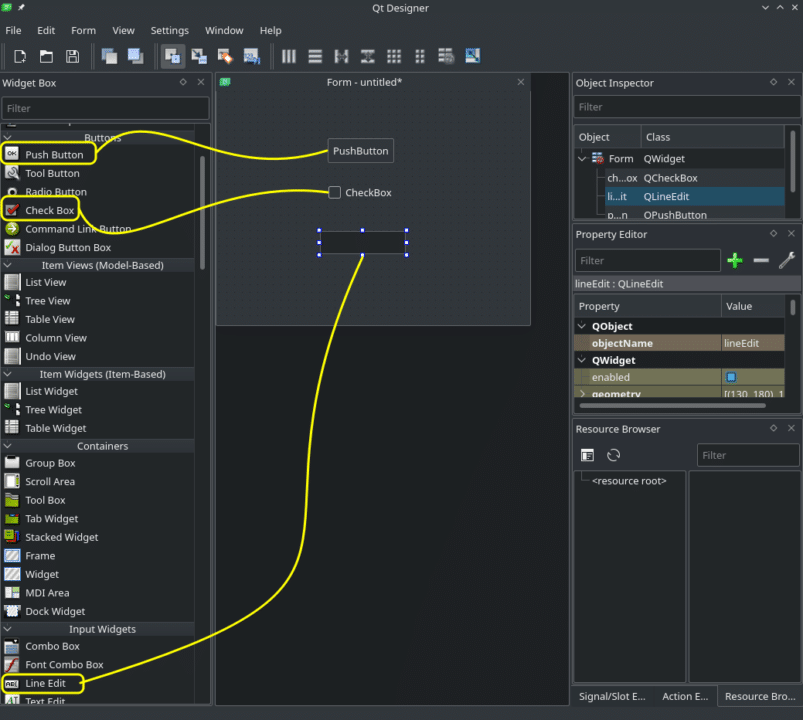
Task: Expand the geometry property row
Action: (583, 393)
